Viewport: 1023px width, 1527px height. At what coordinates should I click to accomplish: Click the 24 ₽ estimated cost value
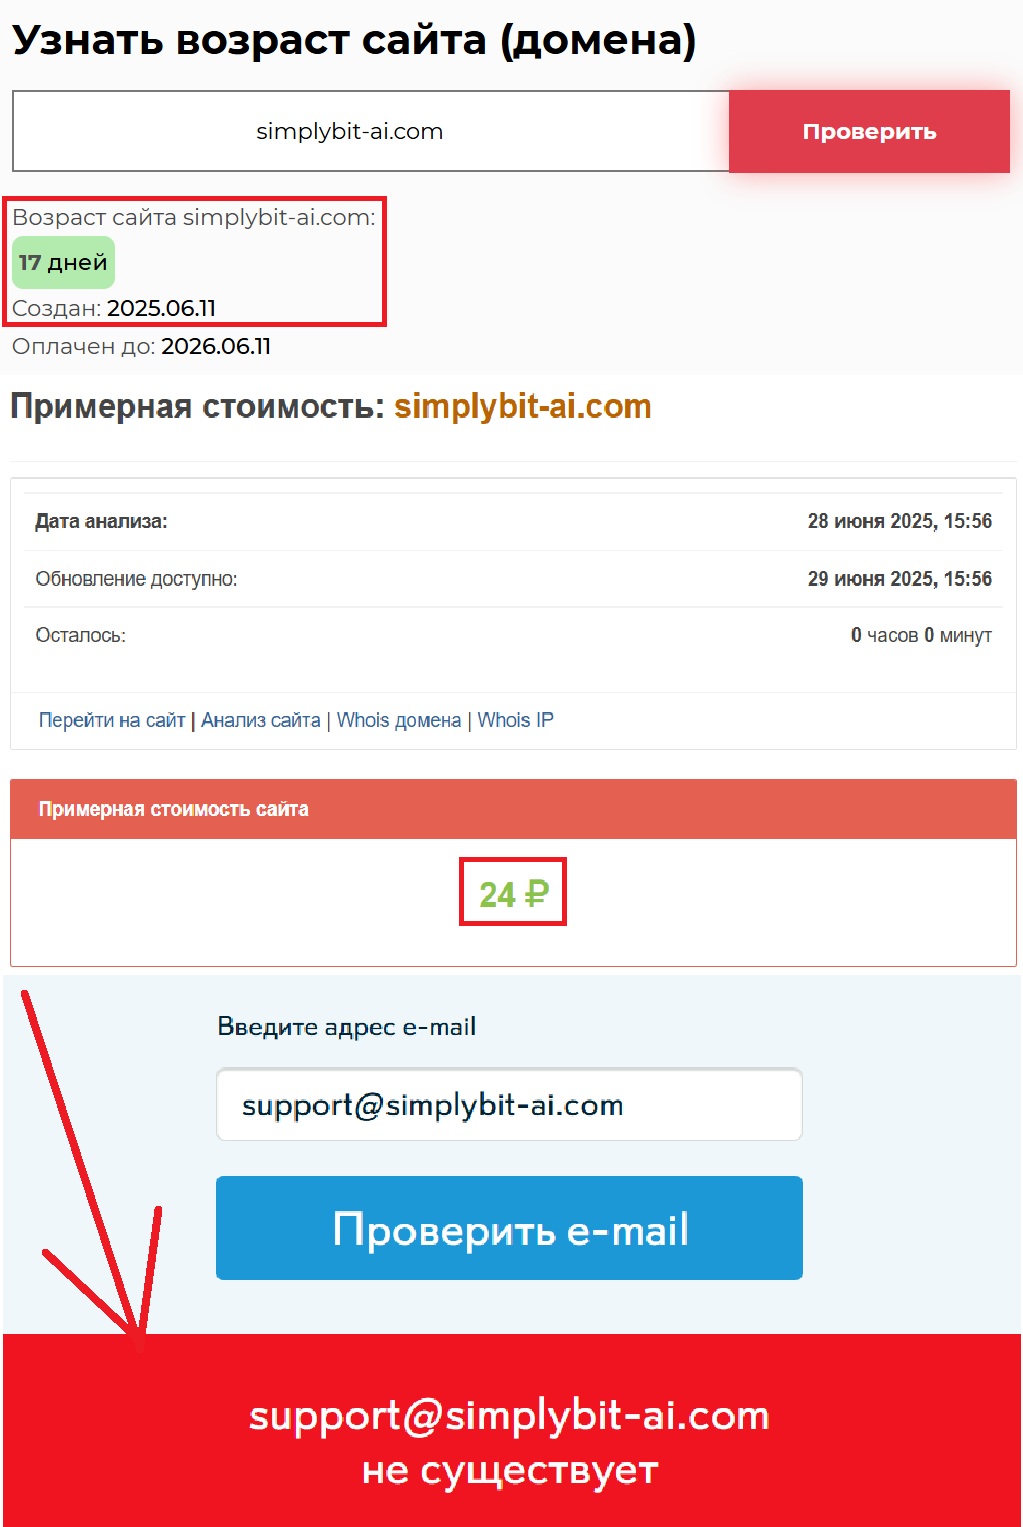pyautogui.click(x=513, y=893)
